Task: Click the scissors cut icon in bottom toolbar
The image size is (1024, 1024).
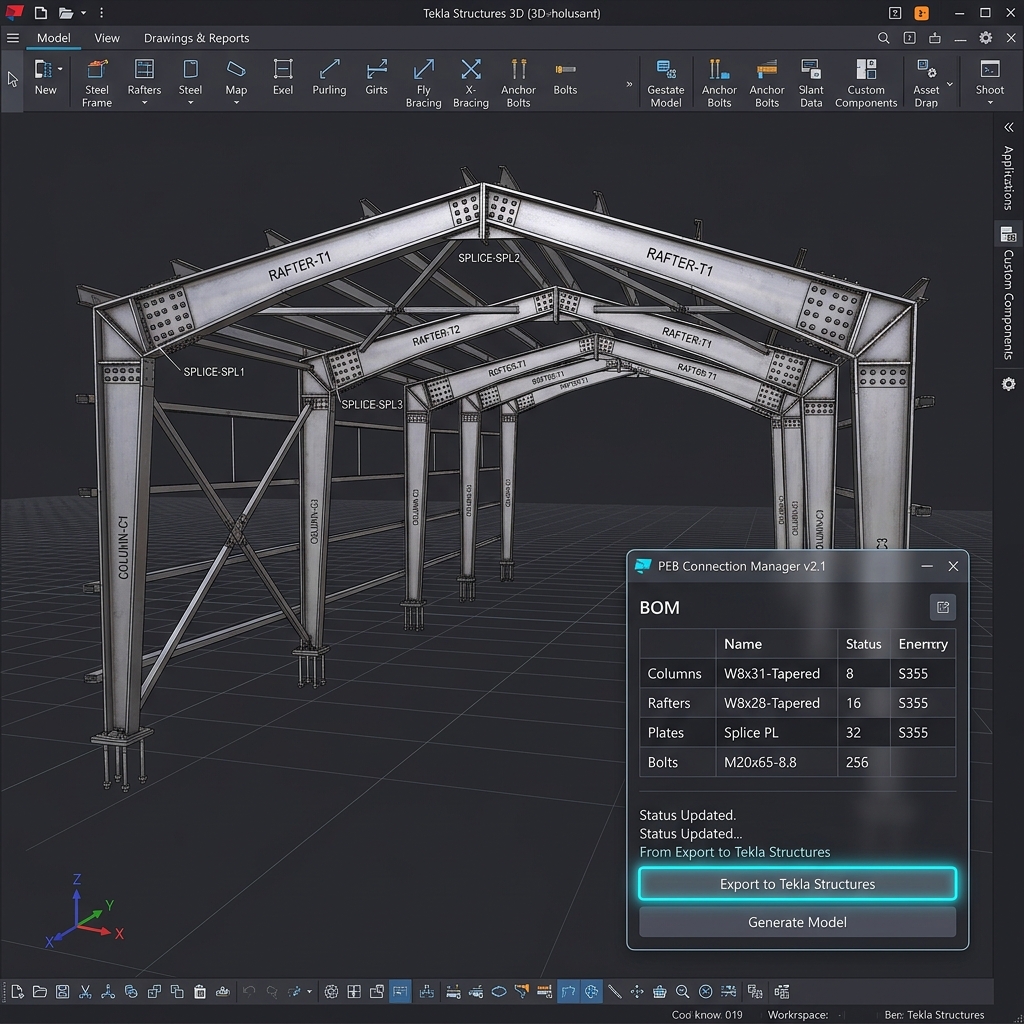Action: pos(85,991)
